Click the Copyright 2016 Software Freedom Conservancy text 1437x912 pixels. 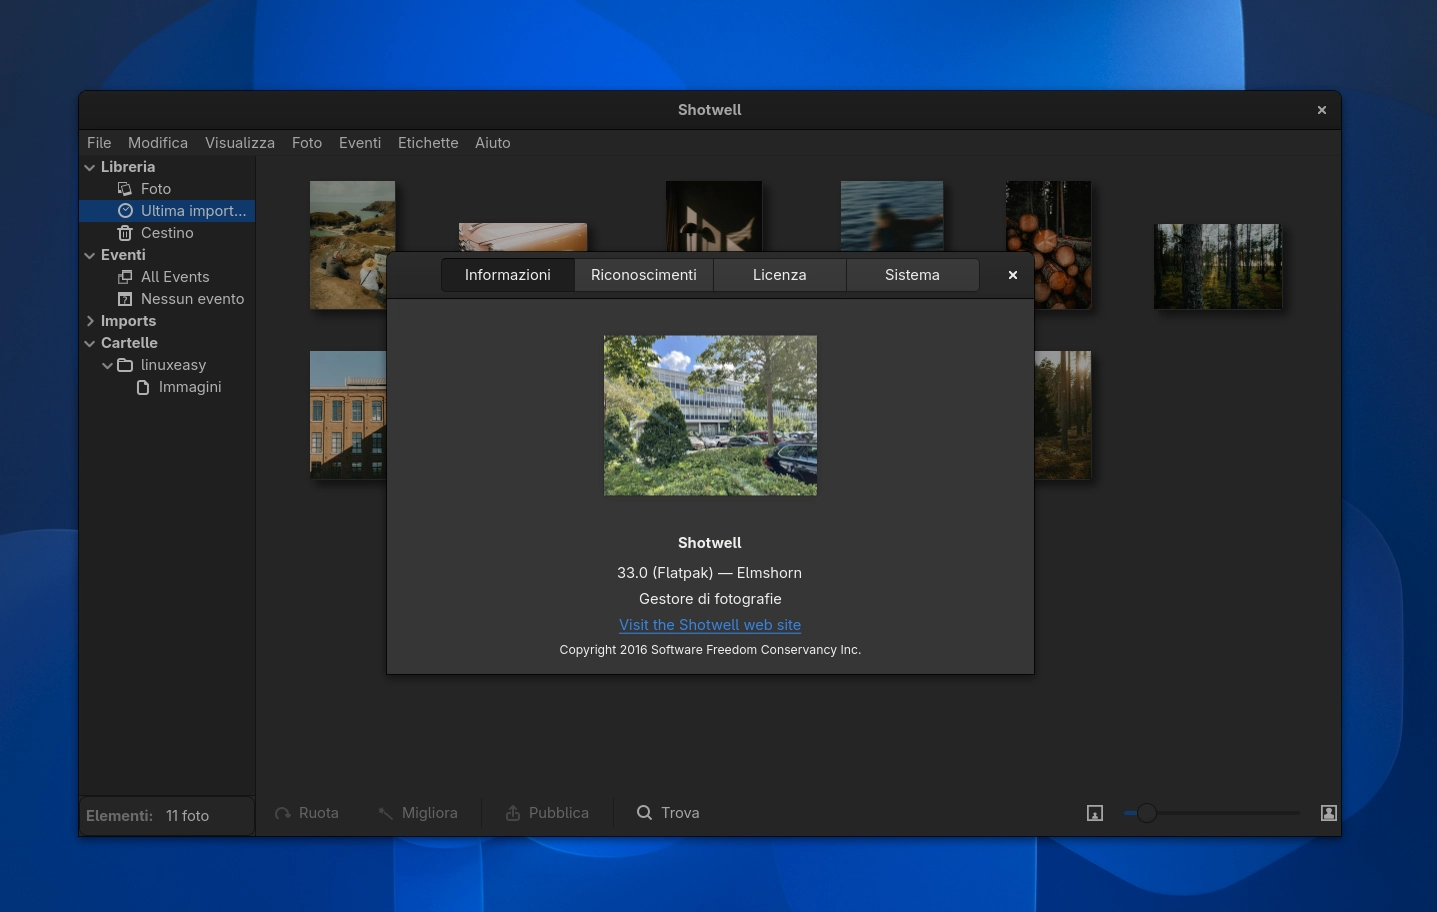[x=710, y=650]
